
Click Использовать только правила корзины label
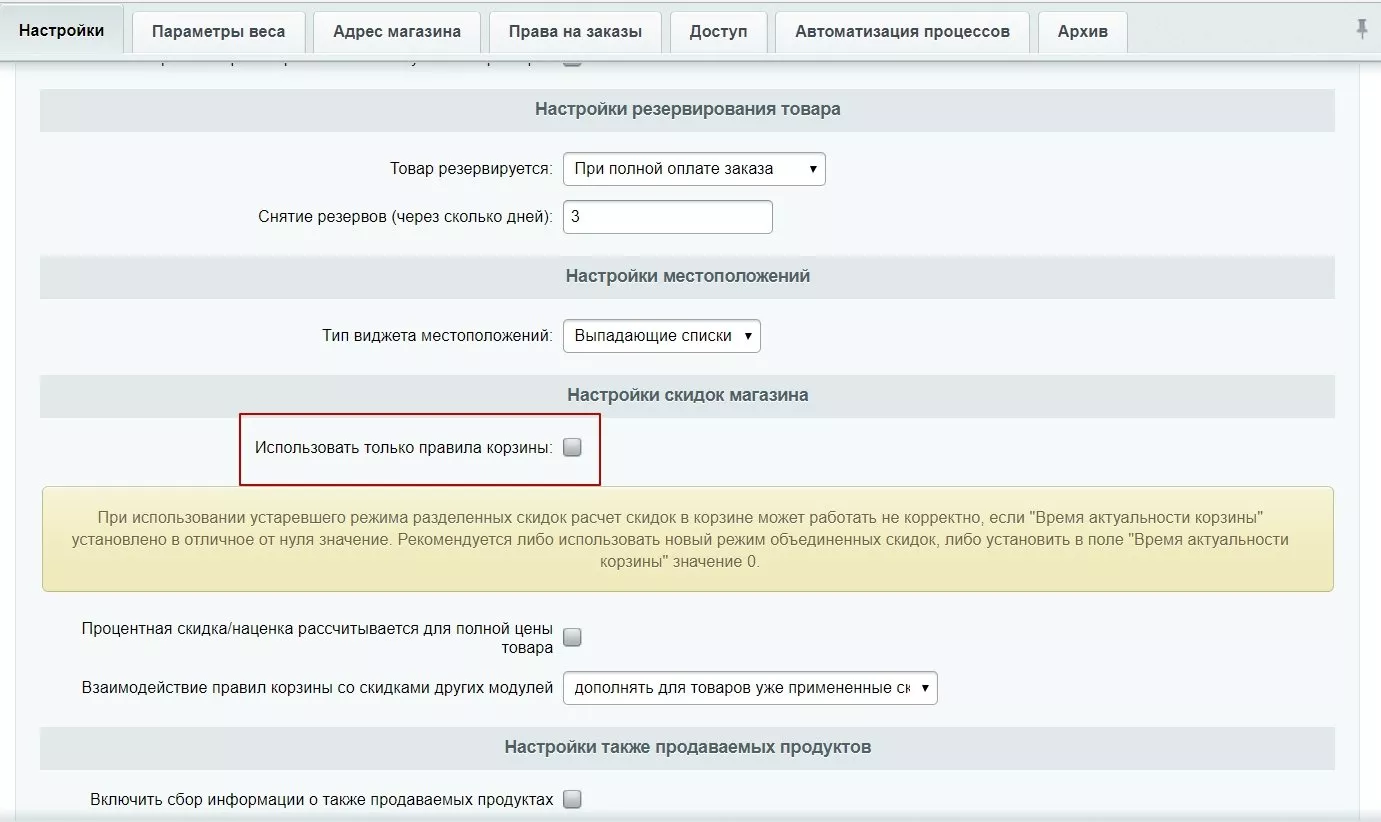tap(404, 448)
